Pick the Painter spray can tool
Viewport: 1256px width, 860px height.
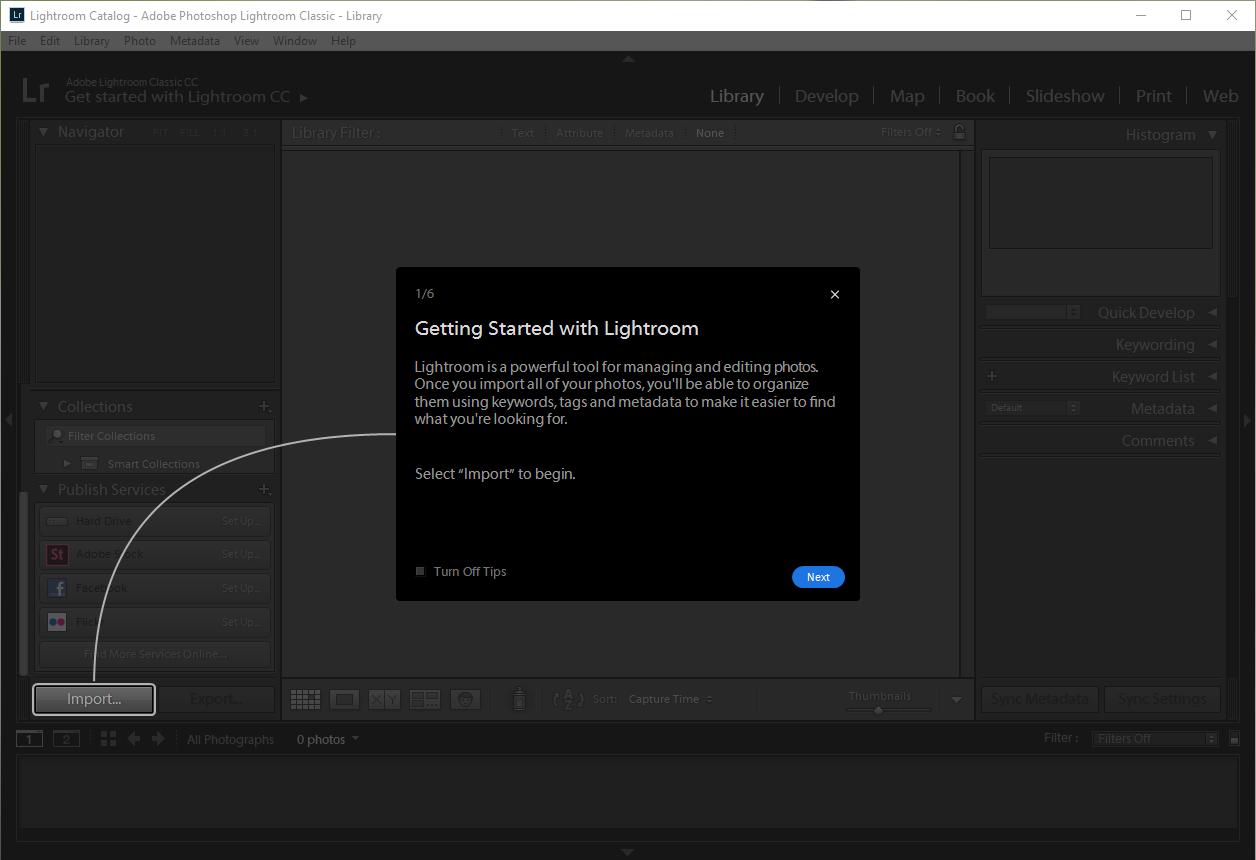(519, 699)
